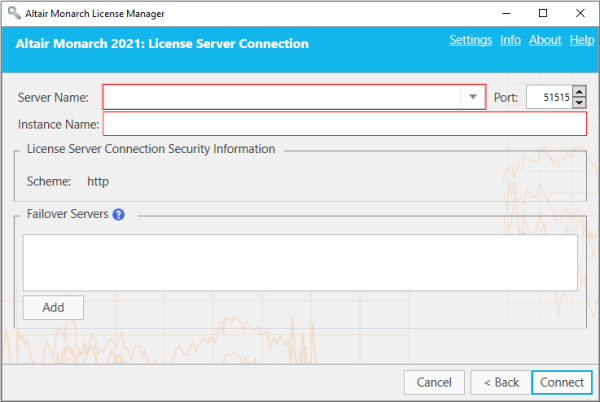The image size is (600, 402).
Task: Open the Info link
Action: (x=510, y=40)
